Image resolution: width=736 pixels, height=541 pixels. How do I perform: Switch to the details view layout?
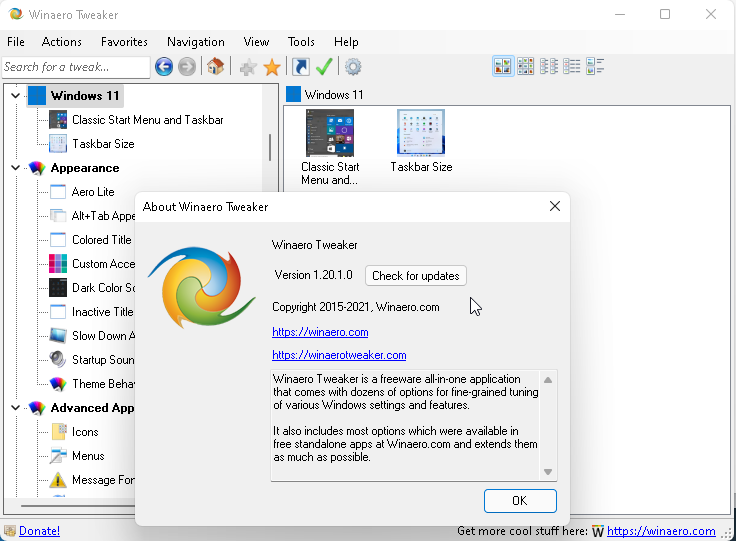595,66
